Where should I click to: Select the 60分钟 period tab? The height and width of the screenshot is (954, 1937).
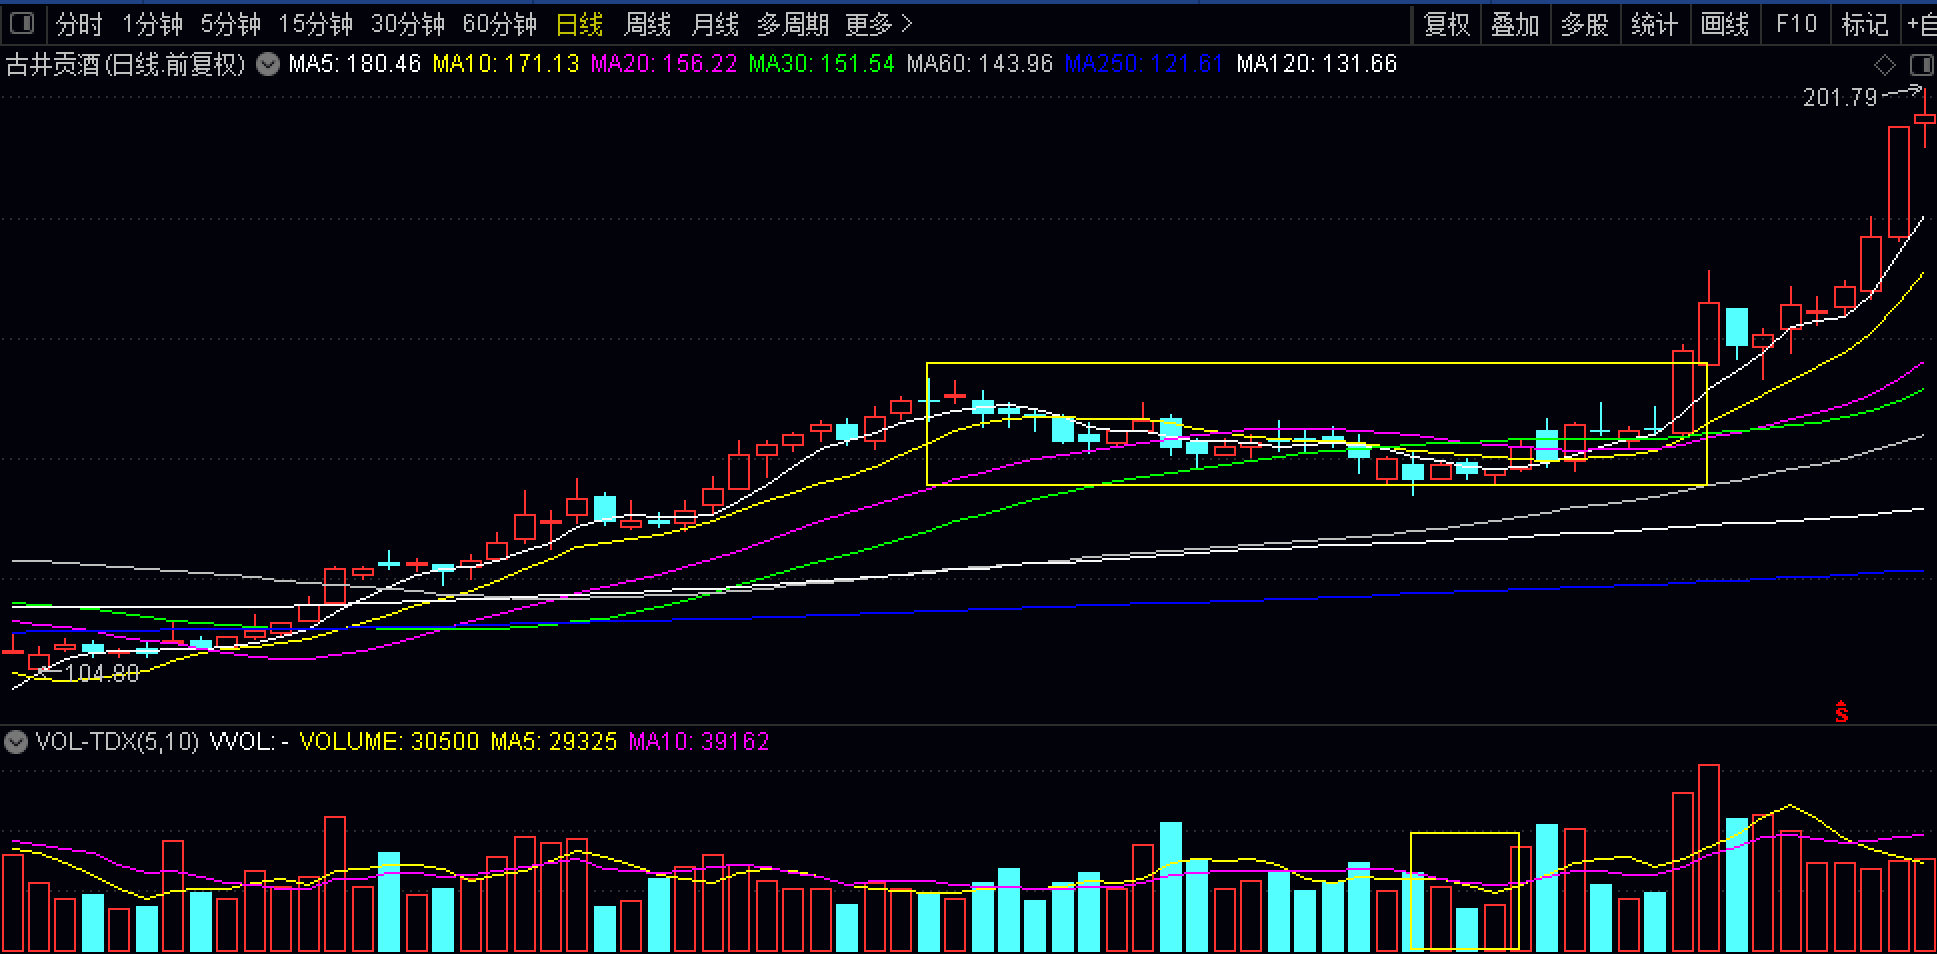point(500,24)
